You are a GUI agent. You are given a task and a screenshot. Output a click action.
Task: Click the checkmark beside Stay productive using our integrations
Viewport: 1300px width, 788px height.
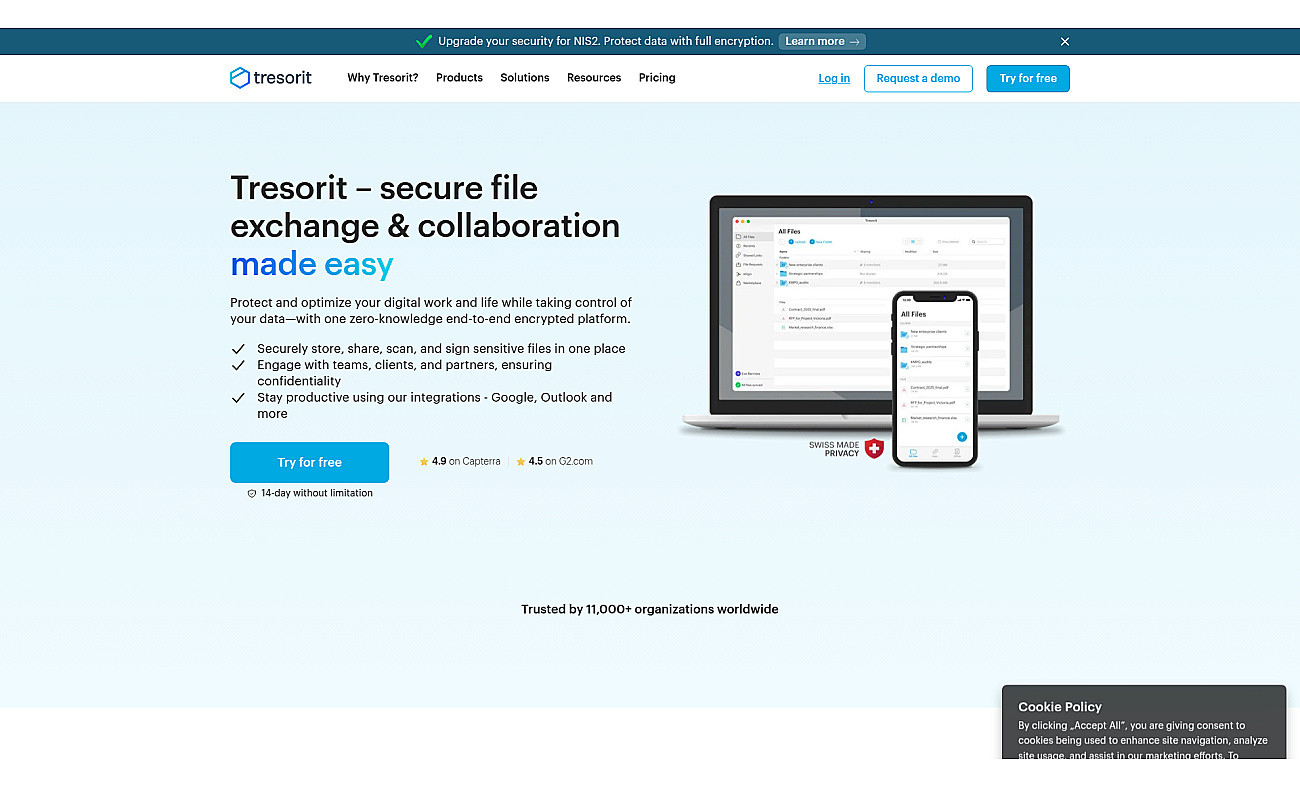238,397
